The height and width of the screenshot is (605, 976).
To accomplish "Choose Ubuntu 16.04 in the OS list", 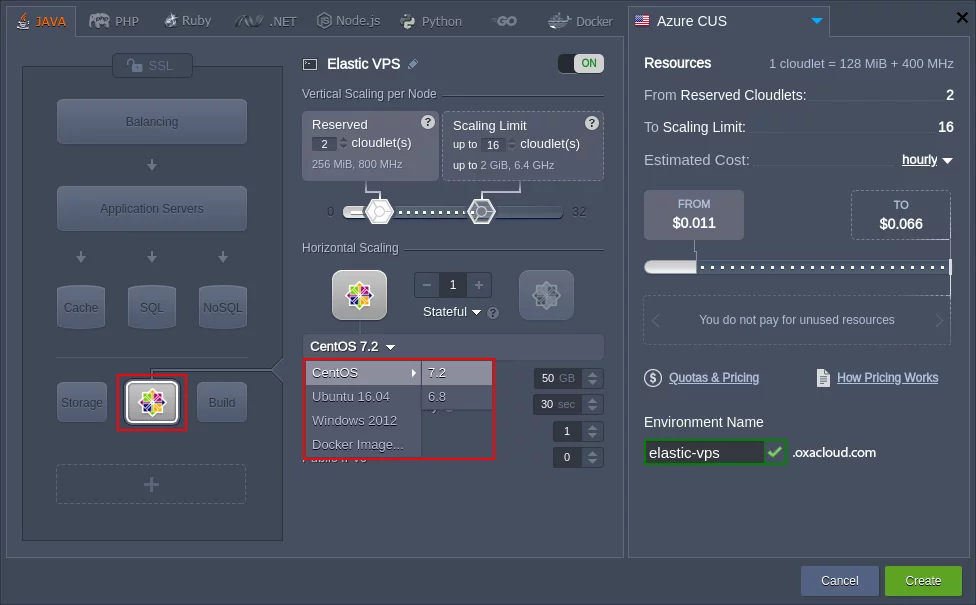I will click(x=363, y=396).
